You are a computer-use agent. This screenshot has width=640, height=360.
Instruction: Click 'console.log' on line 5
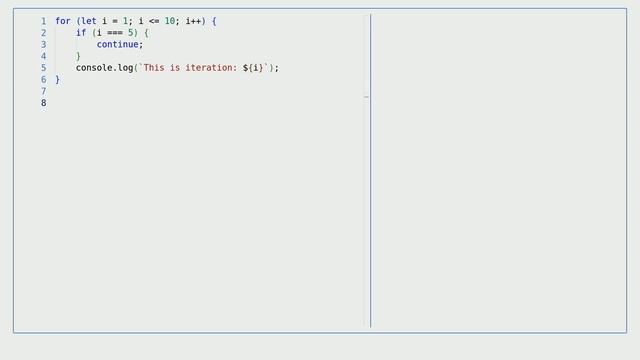tap(104, 68)
